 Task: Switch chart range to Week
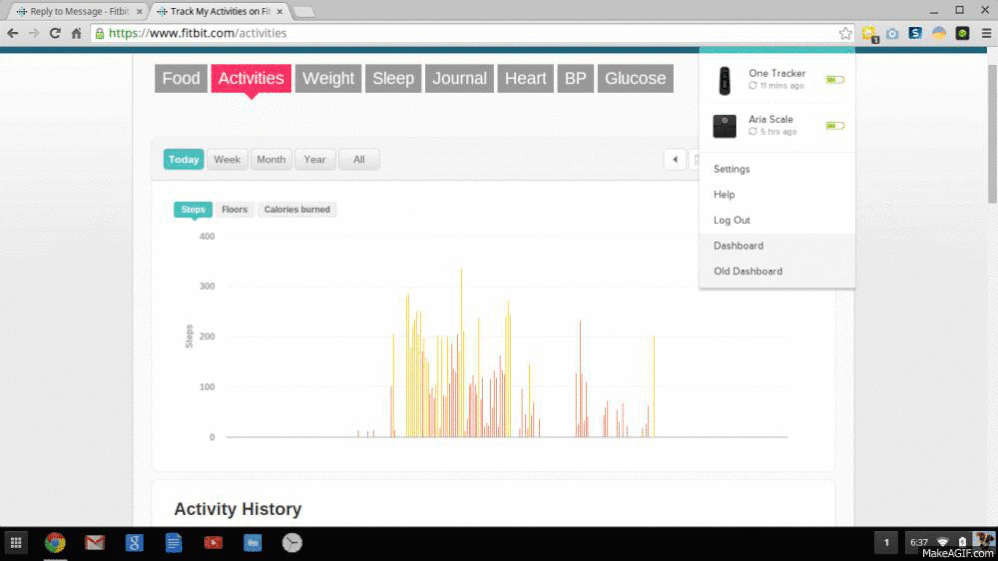tap(227, 159)
